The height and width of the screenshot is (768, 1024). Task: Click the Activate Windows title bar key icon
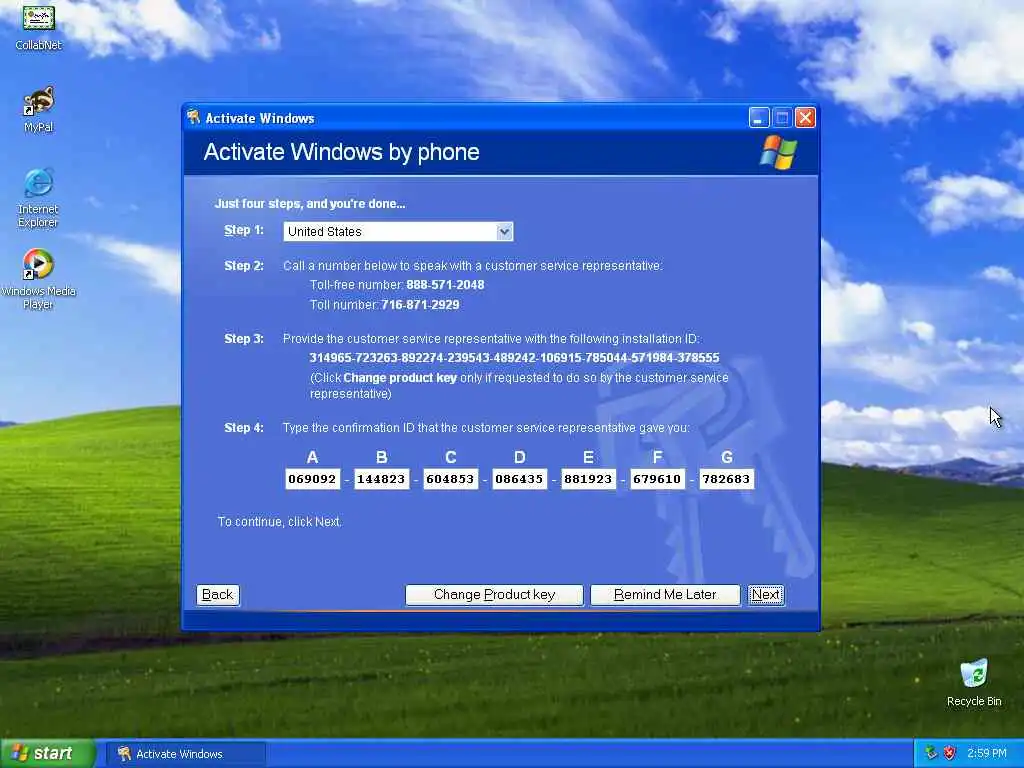click(193, 118)
